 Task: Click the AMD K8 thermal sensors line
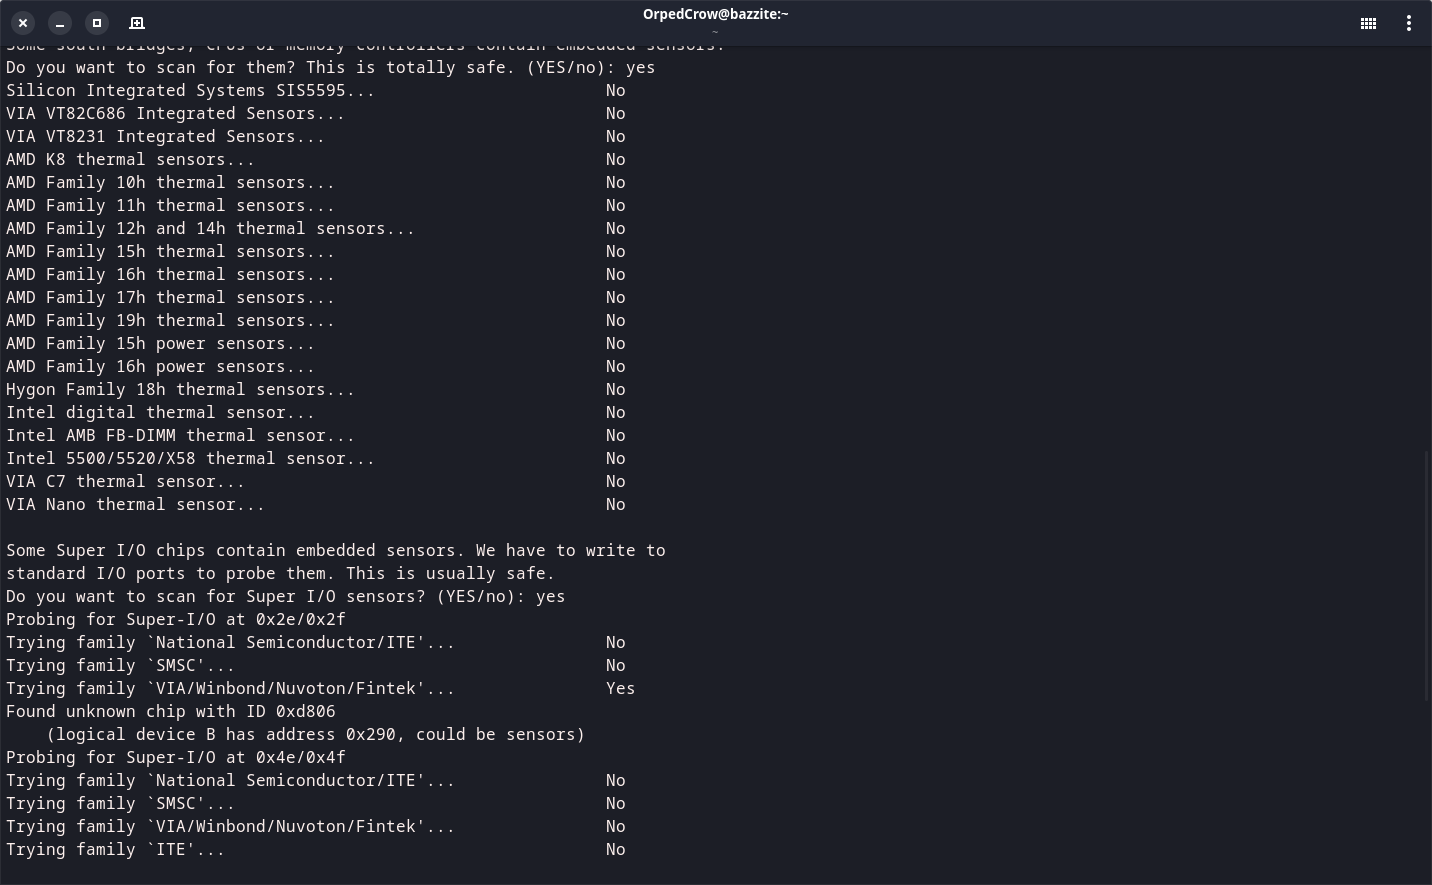pyautogui.click(x=130, y=159)
